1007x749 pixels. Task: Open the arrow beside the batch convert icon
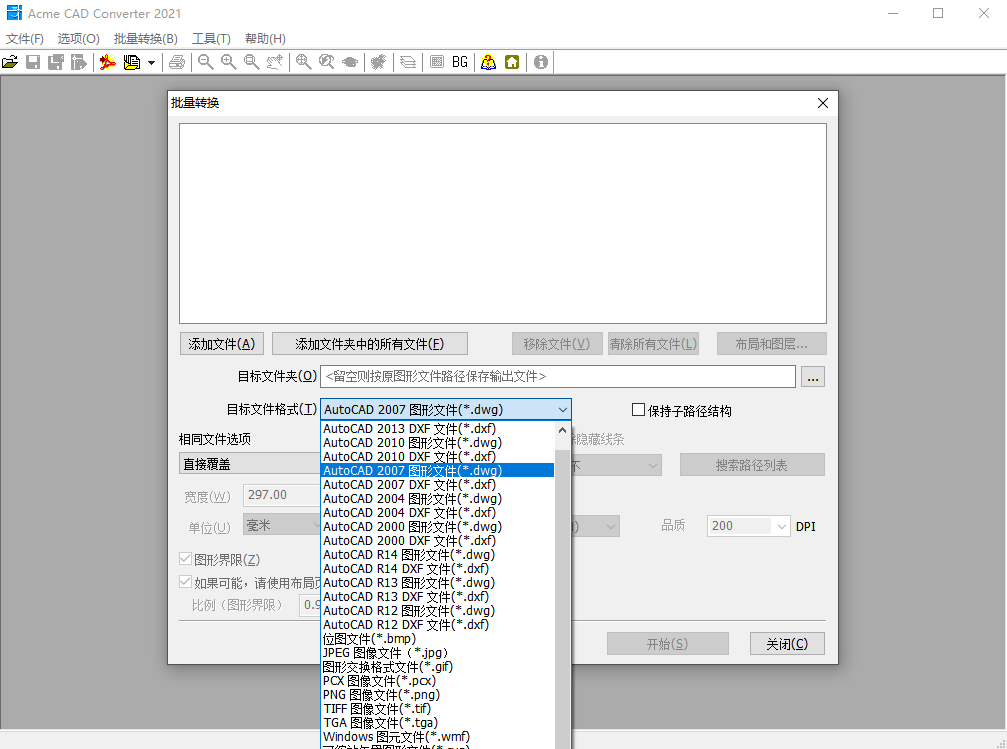[152, 63]
